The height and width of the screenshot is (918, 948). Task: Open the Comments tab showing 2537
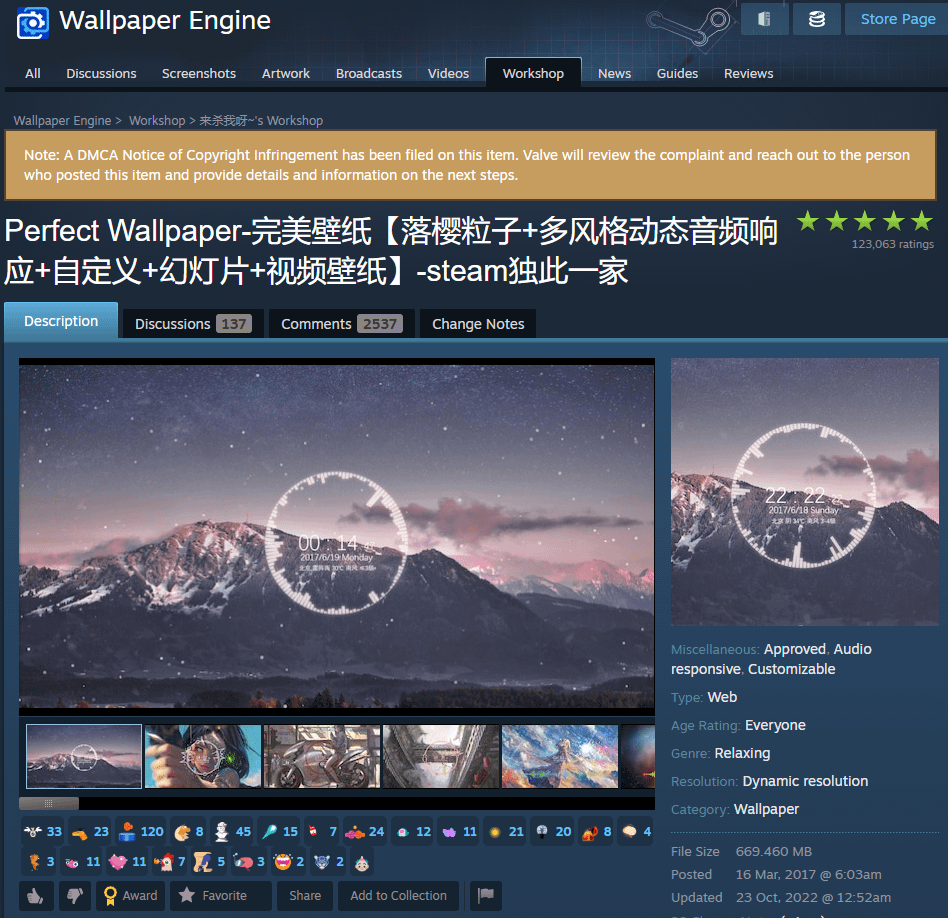point(341,324)
